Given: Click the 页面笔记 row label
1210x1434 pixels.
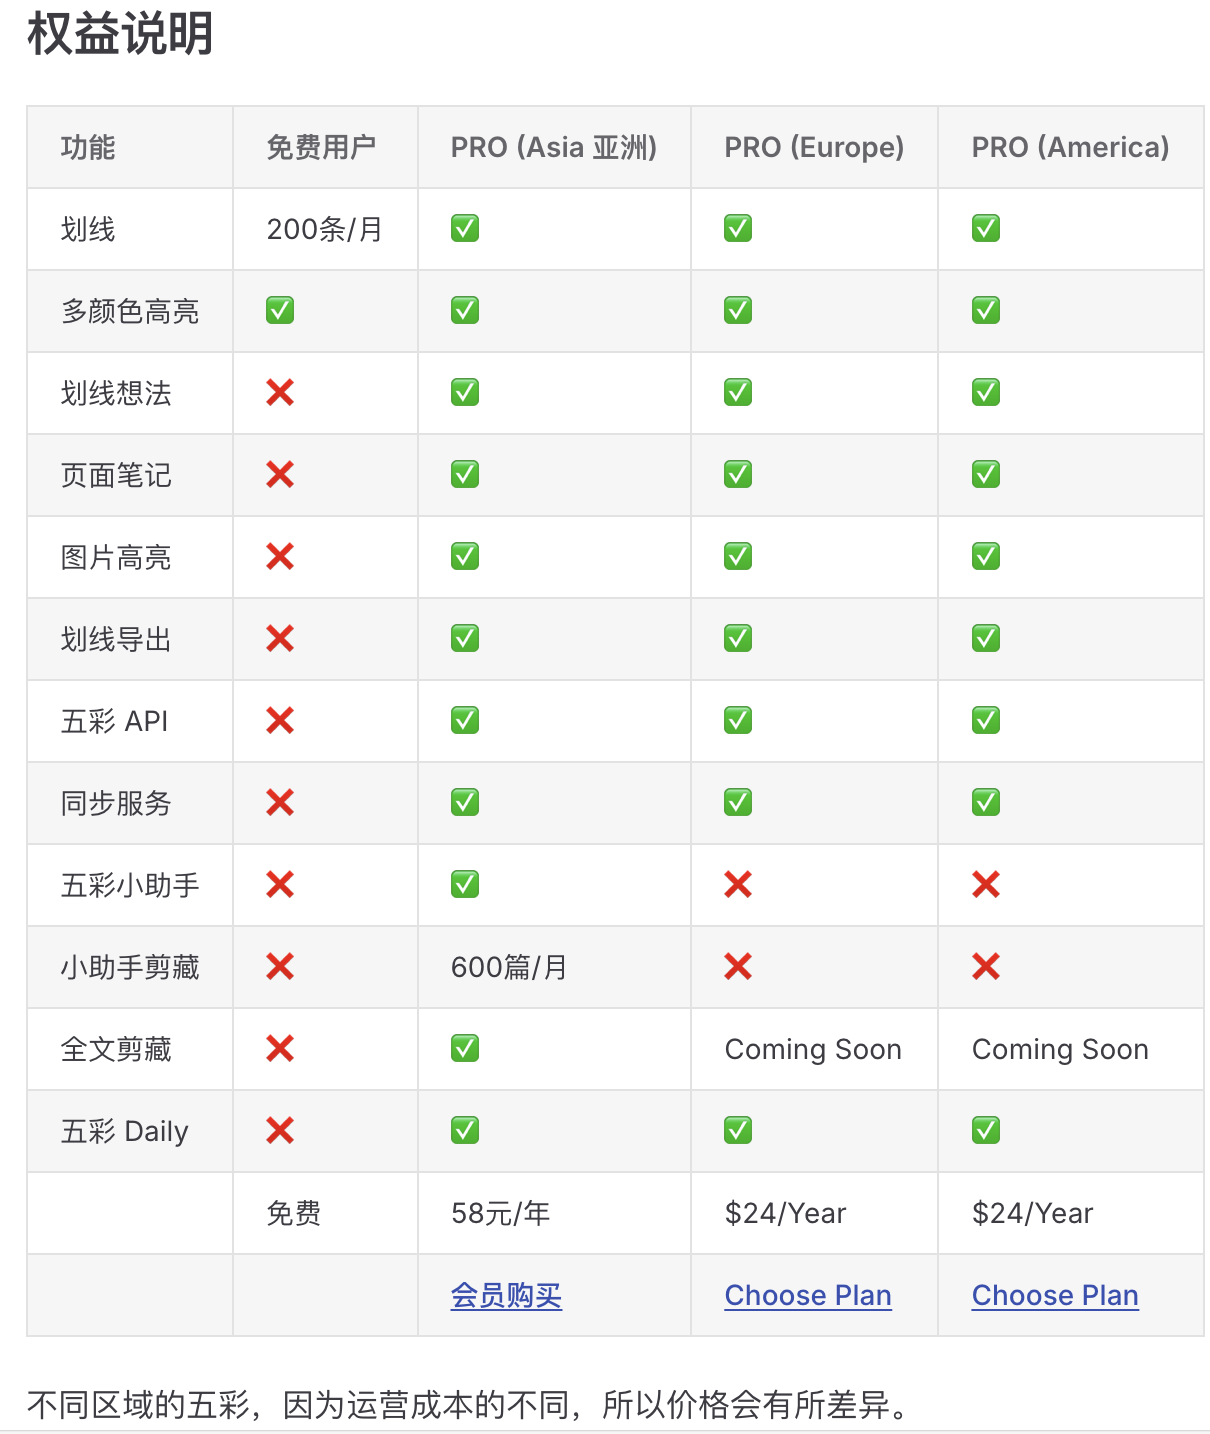Looking at the screenshot, I should point(116,476).
